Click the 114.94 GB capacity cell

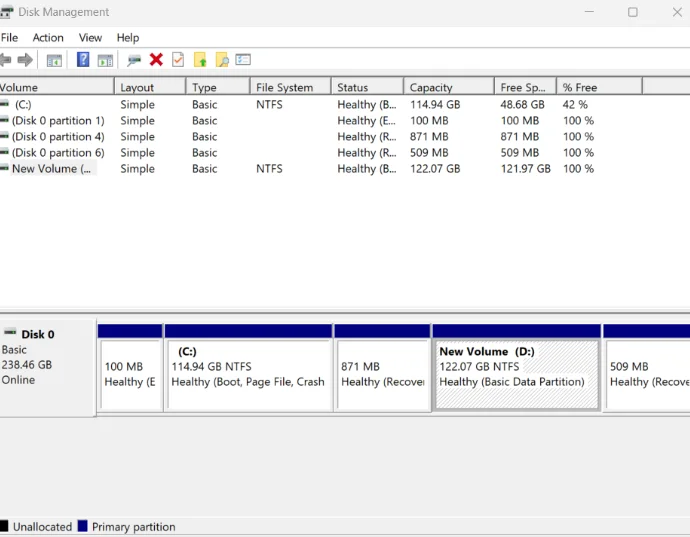(x=435, y=104)
